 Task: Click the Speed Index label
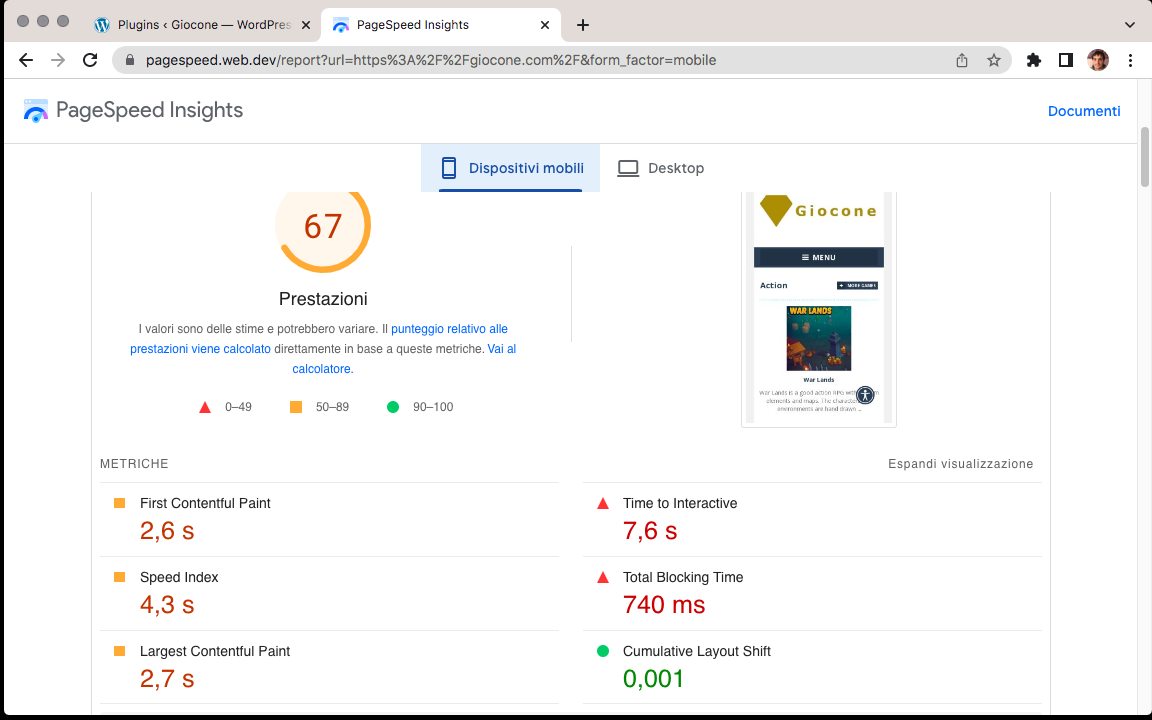[x=179, y=577]
